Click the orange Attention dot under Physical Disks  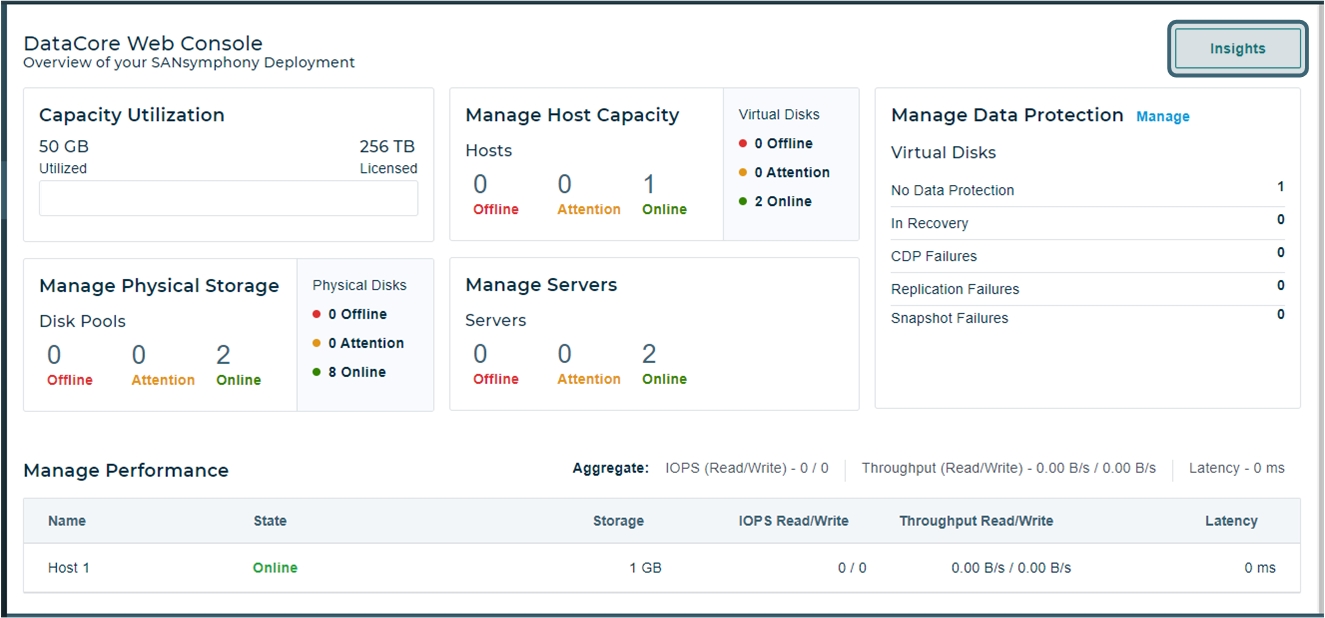[317, 343]
